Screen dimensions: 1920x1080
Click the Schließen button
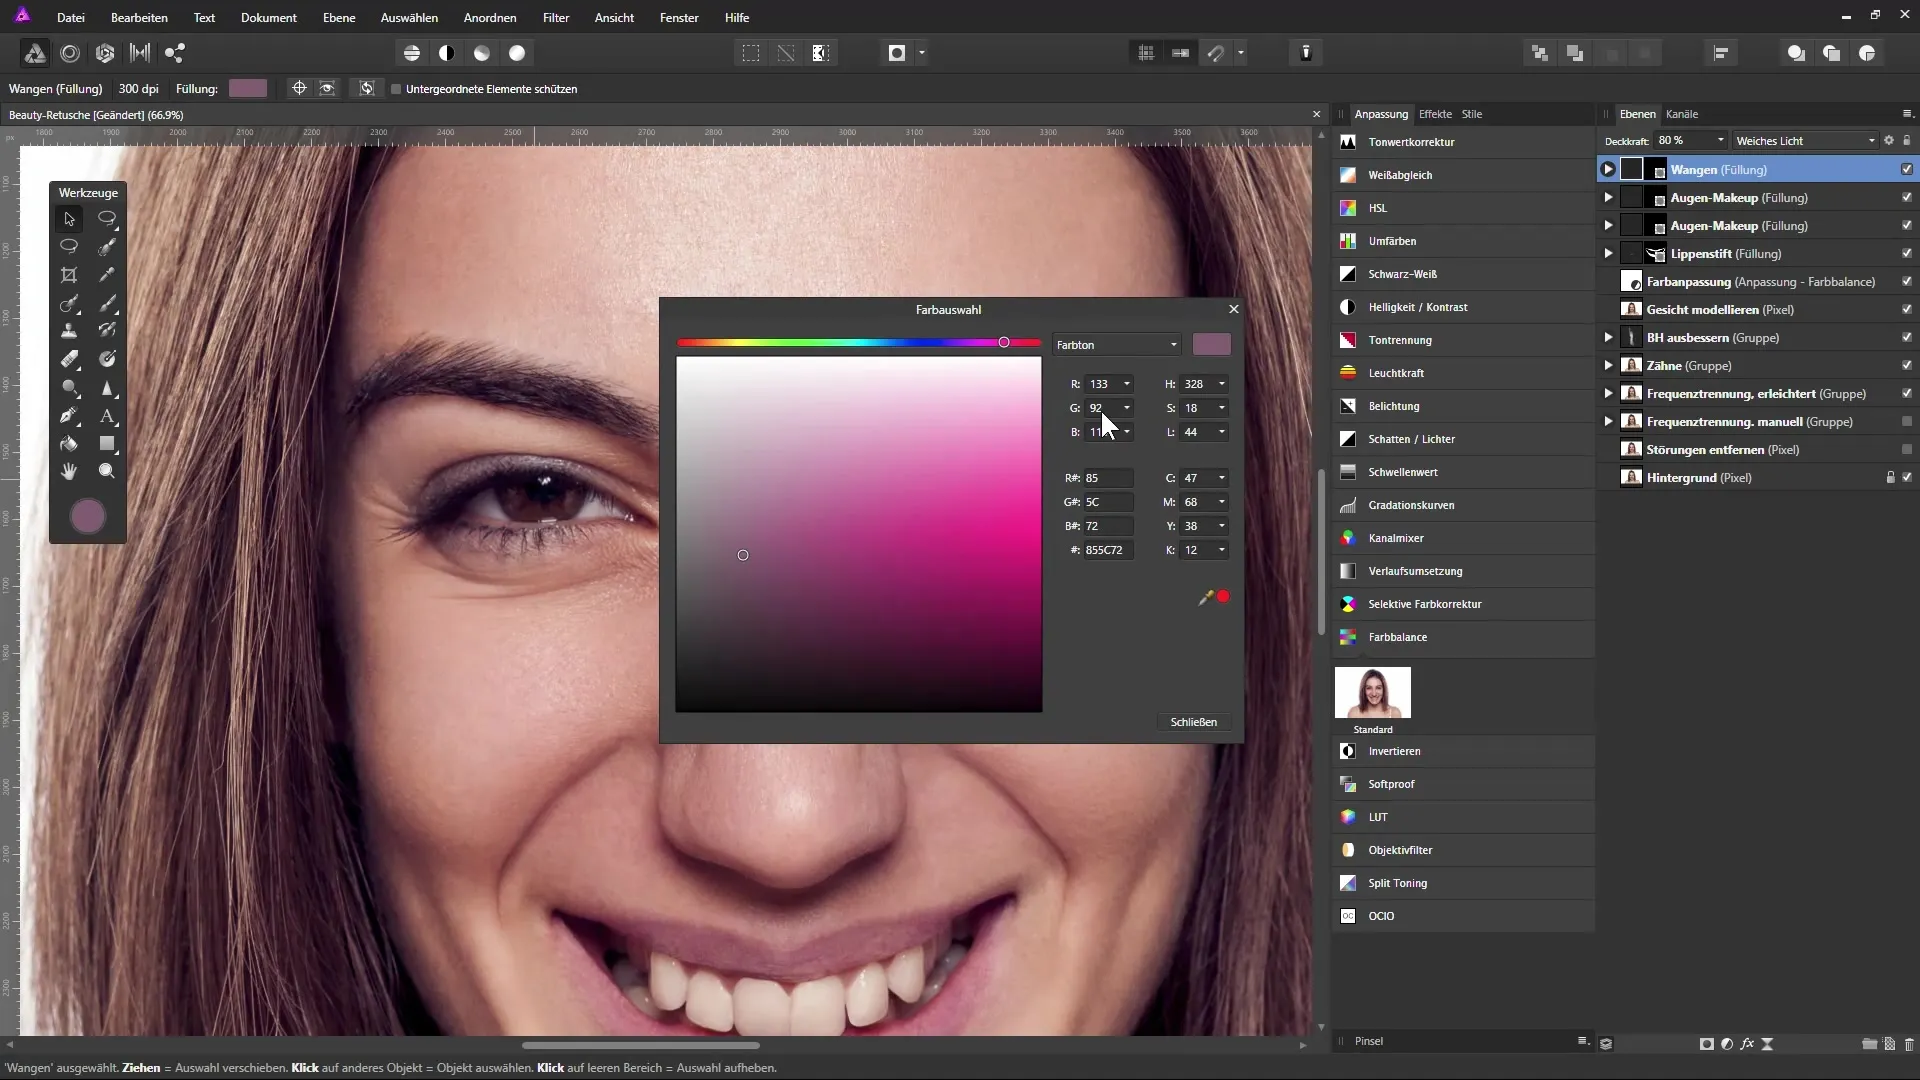pyautogui.click(x=1194, y=722)
